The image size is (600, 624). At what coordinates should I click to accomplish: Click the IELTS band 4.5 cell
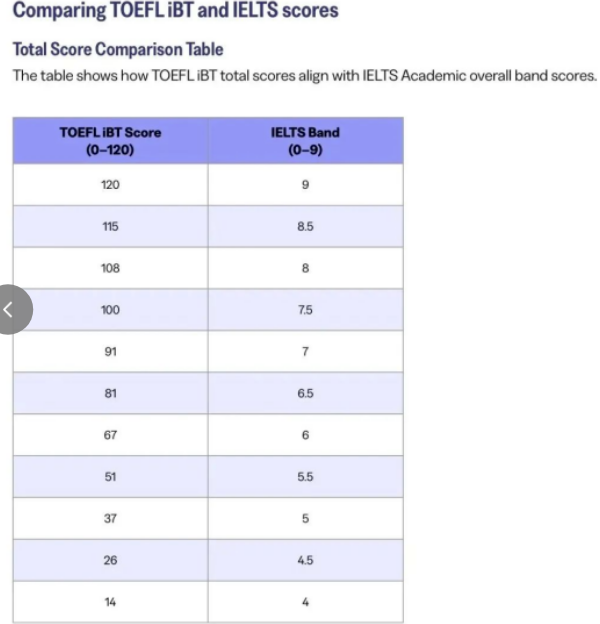(x=305, y=560)
